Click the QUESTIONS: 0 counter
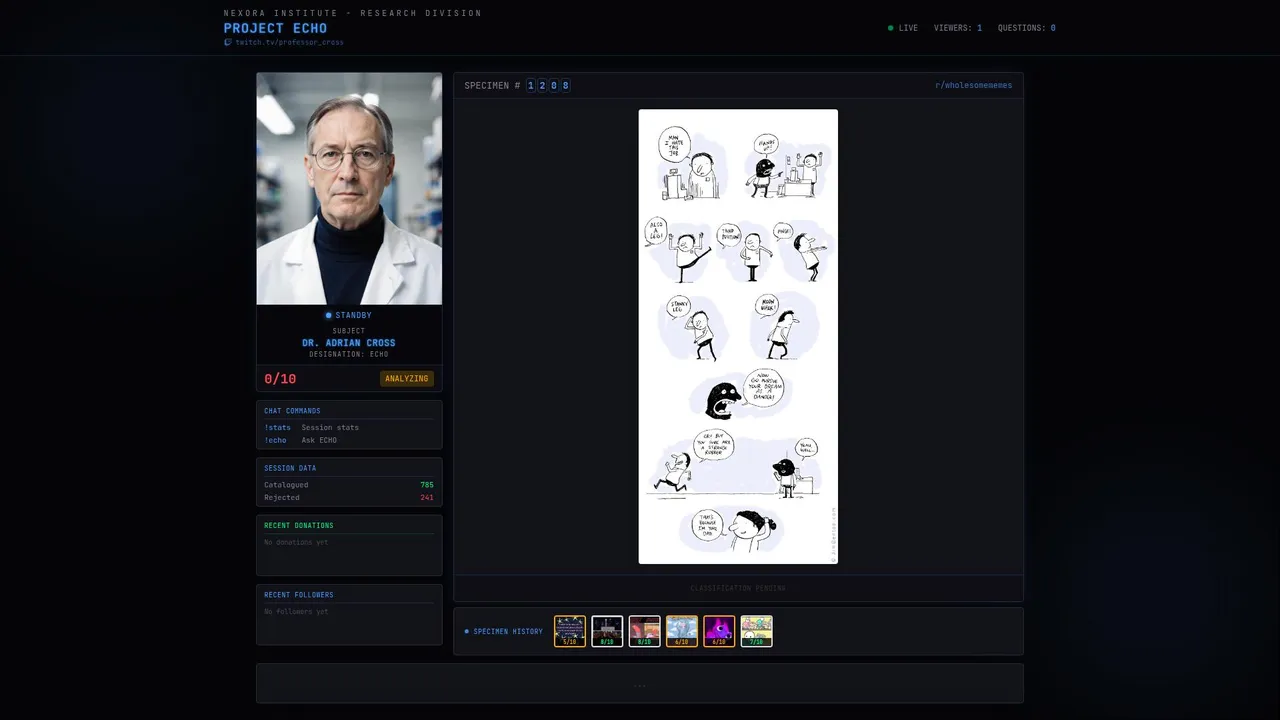 [1027, 28]
